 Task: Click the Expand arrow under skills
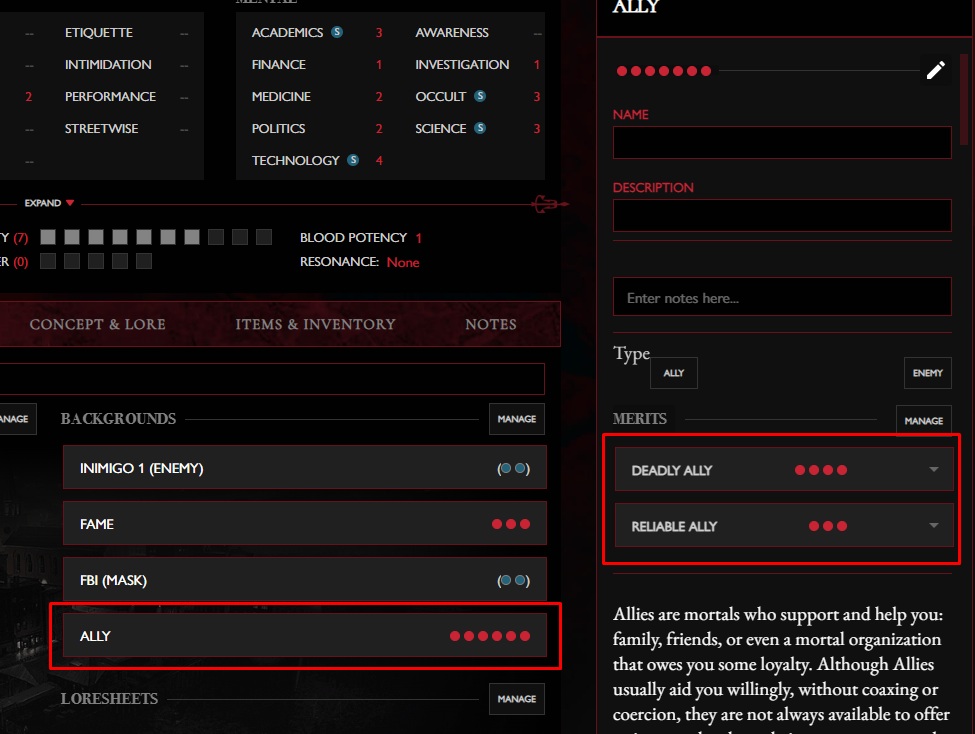[x=70, y=204]
